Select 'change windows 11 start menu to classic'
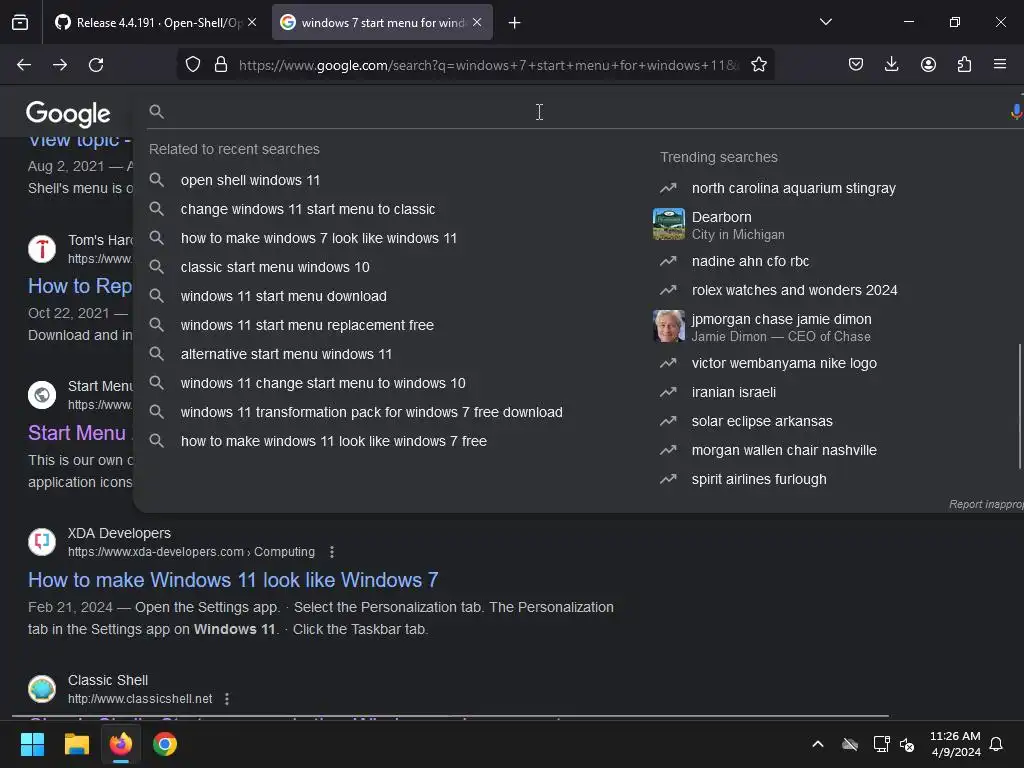Image resolution: width=1024 pixels, height=768 pixels. pyautogui.click(x=308, y=209)
